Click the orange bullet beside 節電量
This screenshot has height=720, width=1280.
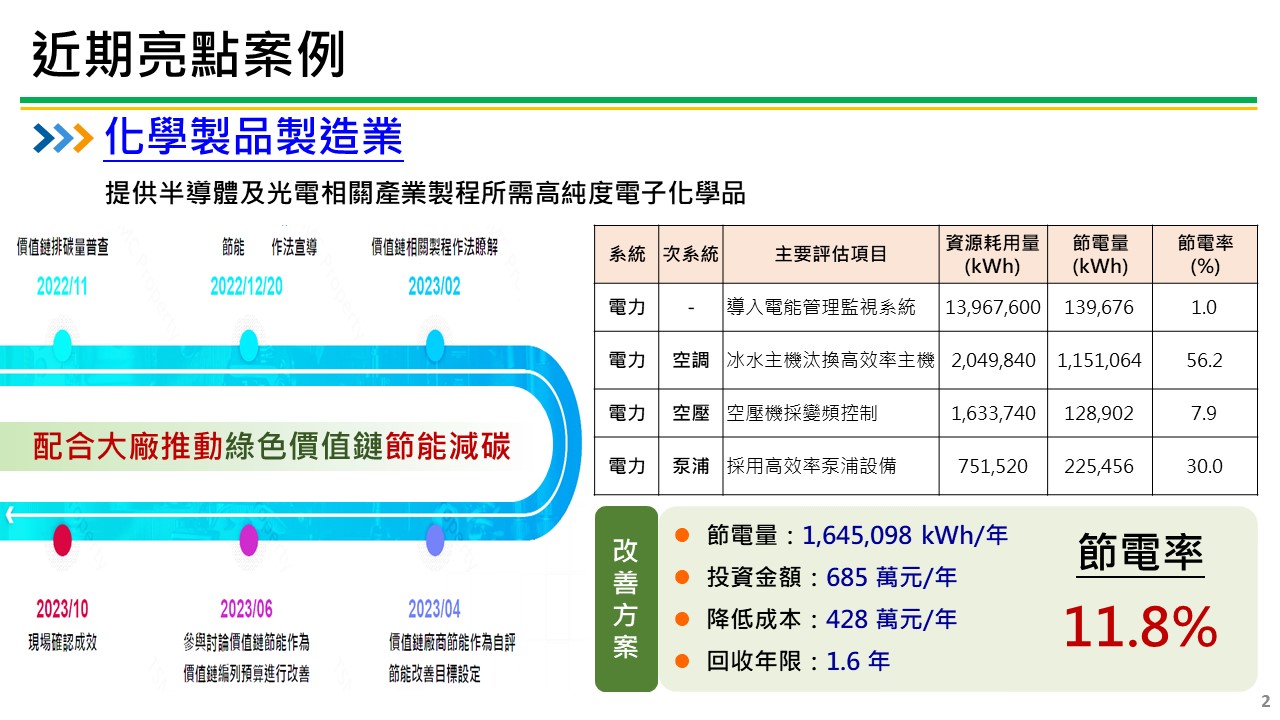pyautogui.click(x=685, y=535)
